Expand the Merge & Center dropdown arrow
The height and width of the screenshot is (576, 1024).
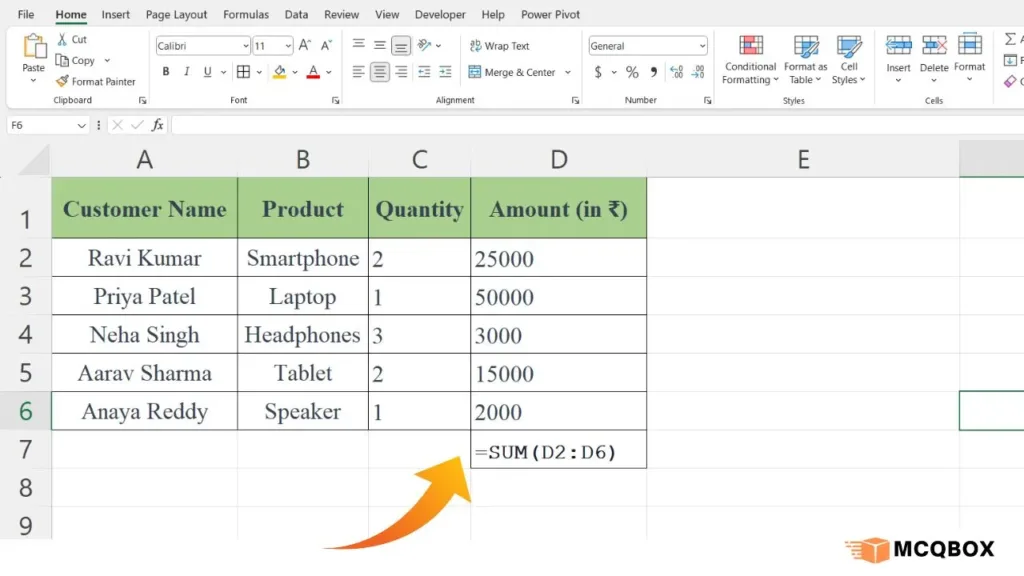click(568, 72)
